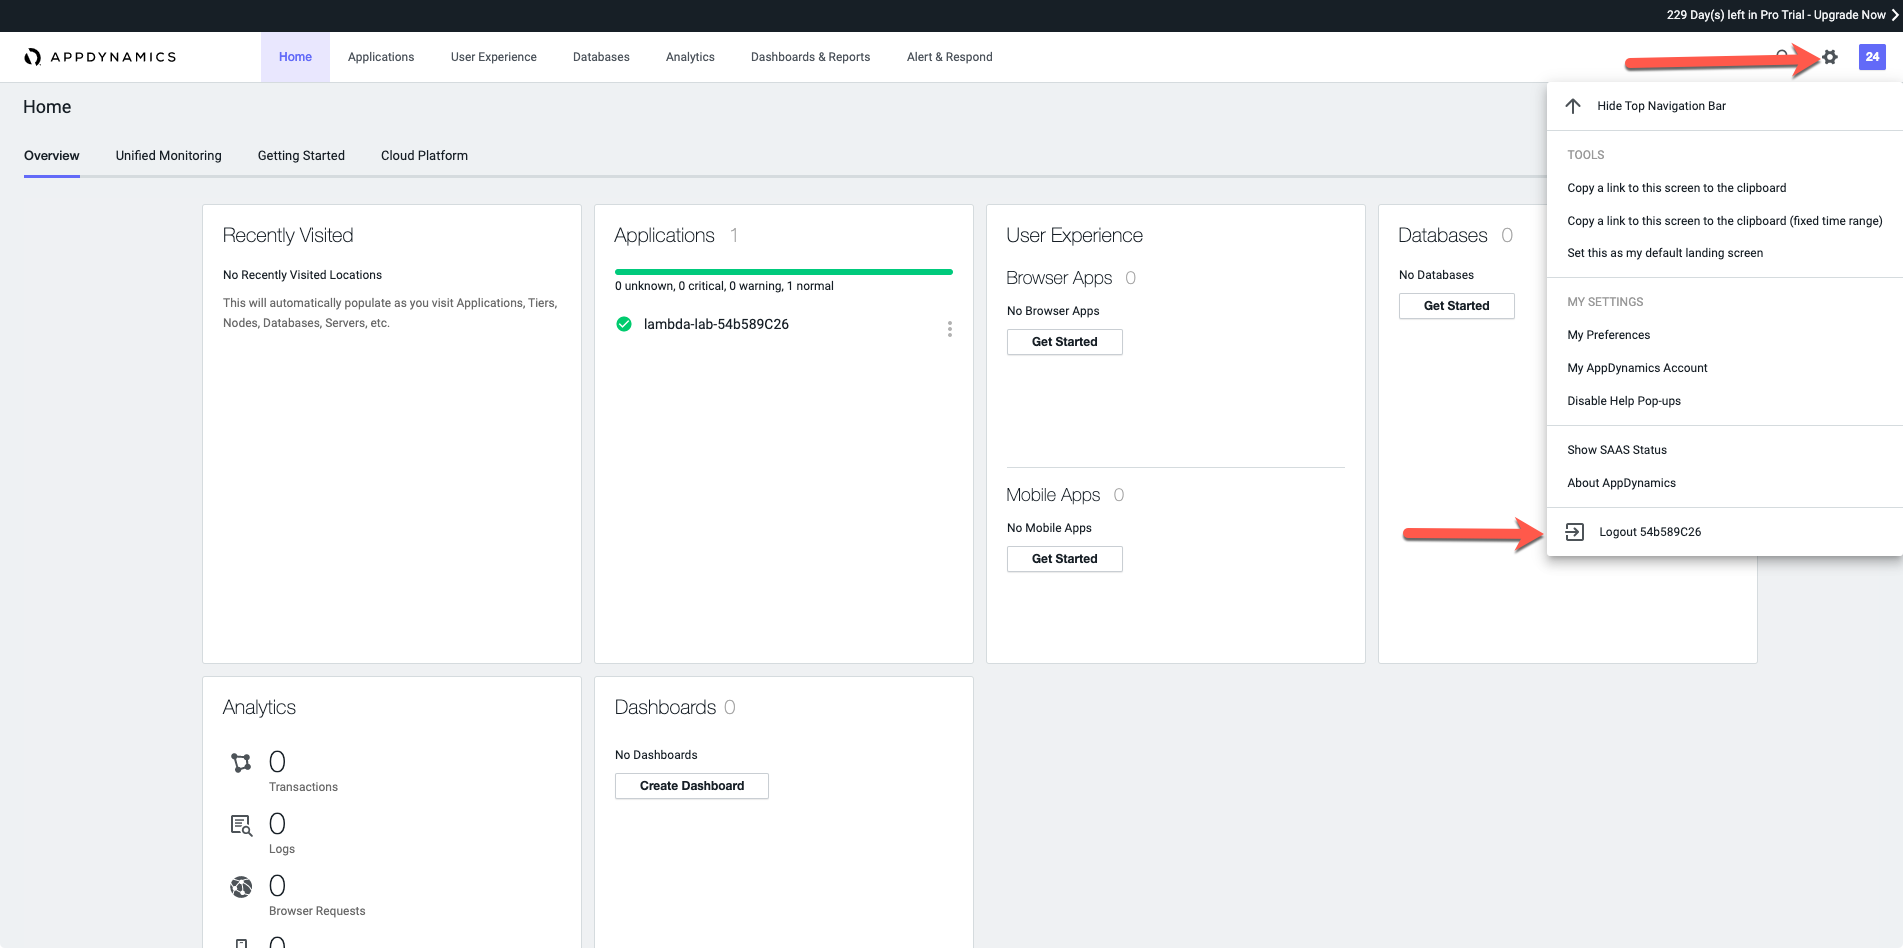Select My Preferences from the settings menu
Viewport: 1903px width, 948px height.
click(1608, 335)
